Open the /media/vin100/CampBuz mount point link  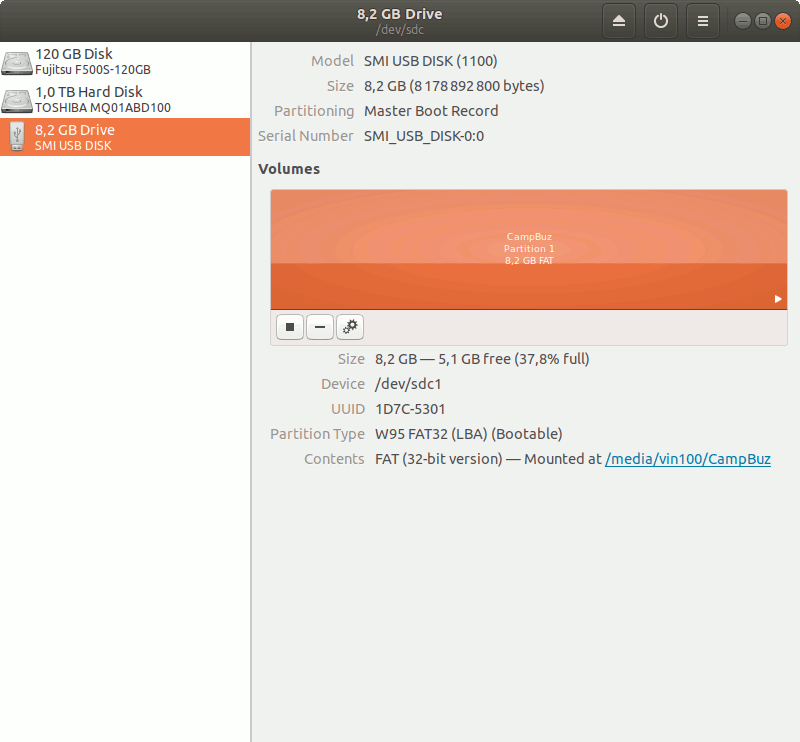[688, 459]
